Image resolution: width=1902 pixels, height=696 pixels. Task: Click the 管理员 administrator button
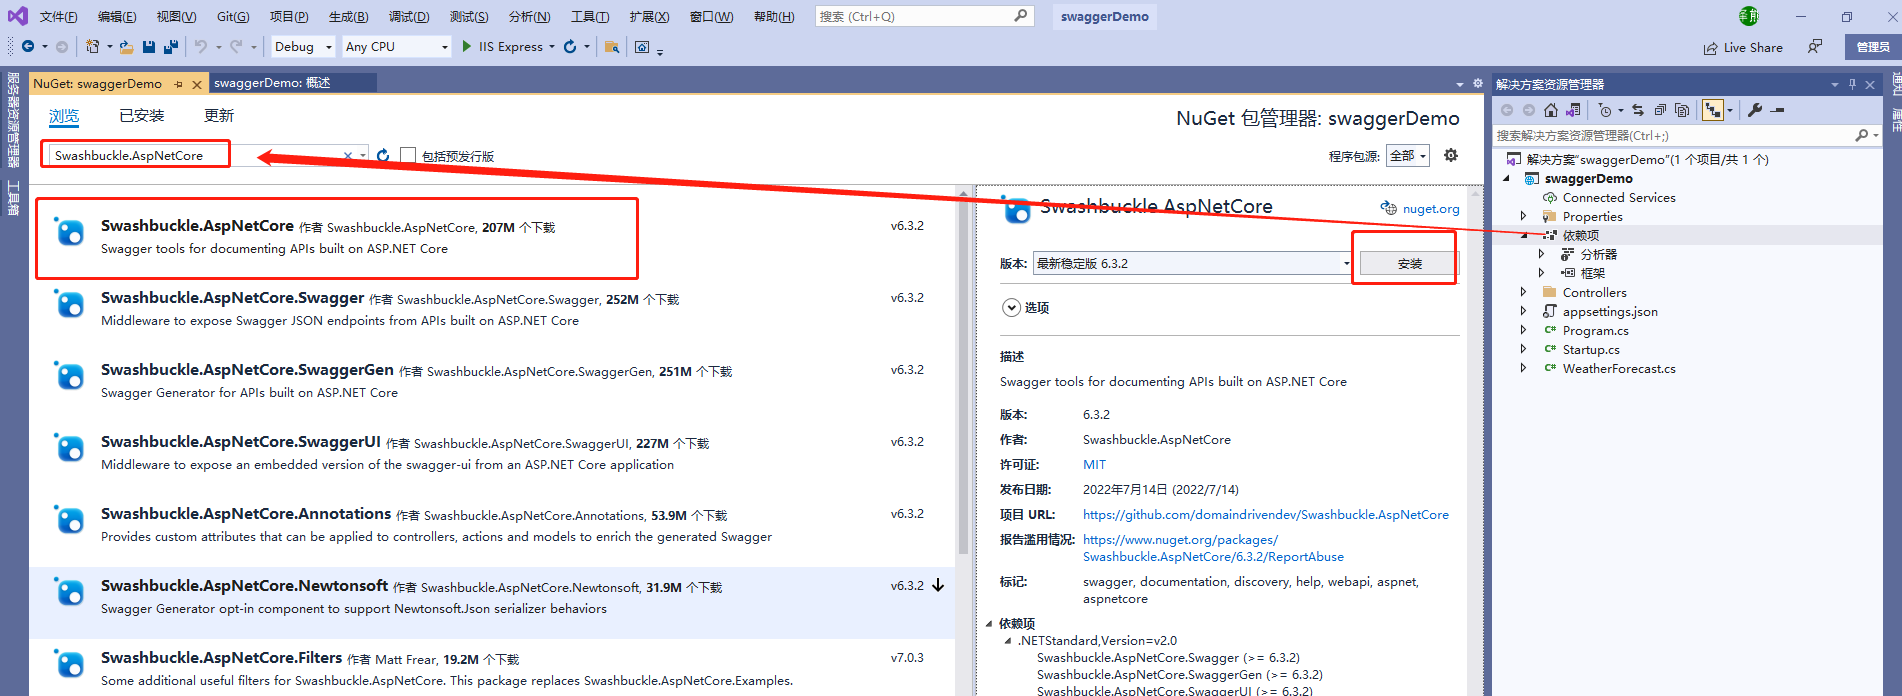point(1872,47)
